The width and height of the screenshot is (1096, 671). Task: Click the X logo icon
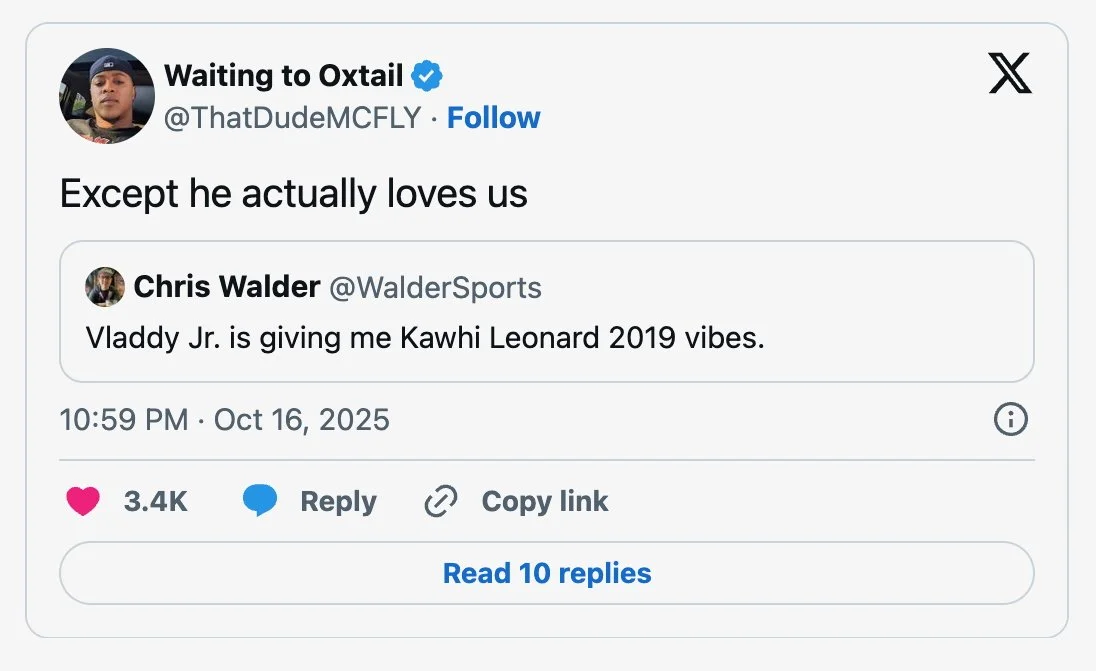pos(1009,74)
